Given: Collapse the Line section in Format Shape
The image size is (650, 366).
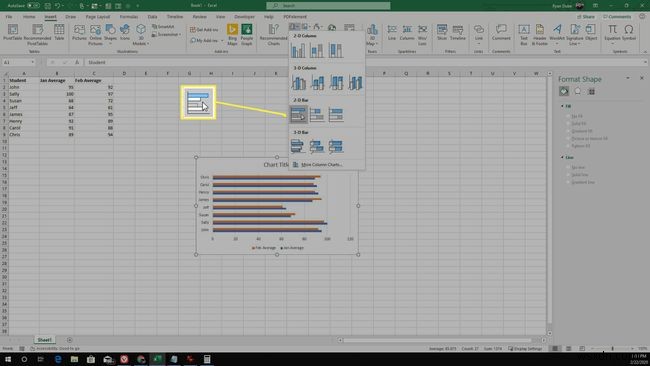Looking at the screenshot, I should click(x=563, y=158).
